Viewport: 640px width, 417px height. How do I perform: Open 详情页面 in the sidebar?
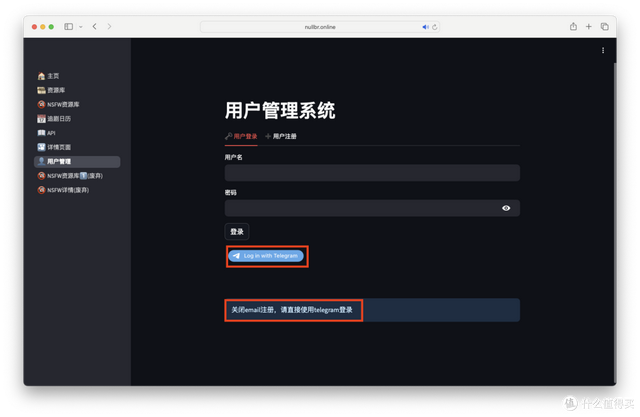click(54, 147)
